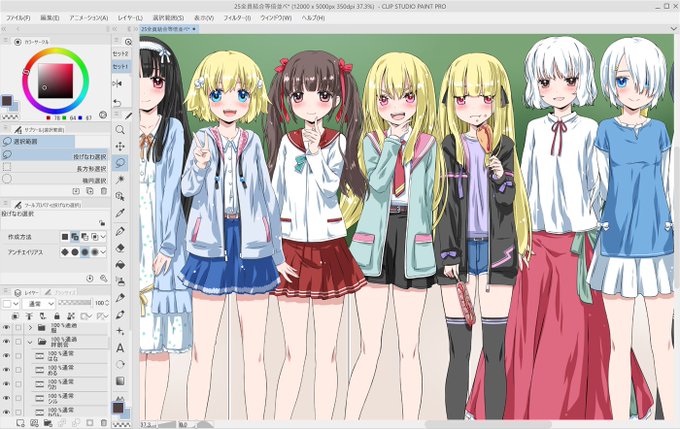Screen dimensions: 680x429
Task: Select the Object operation cursor tool
Action: [120, 196]
